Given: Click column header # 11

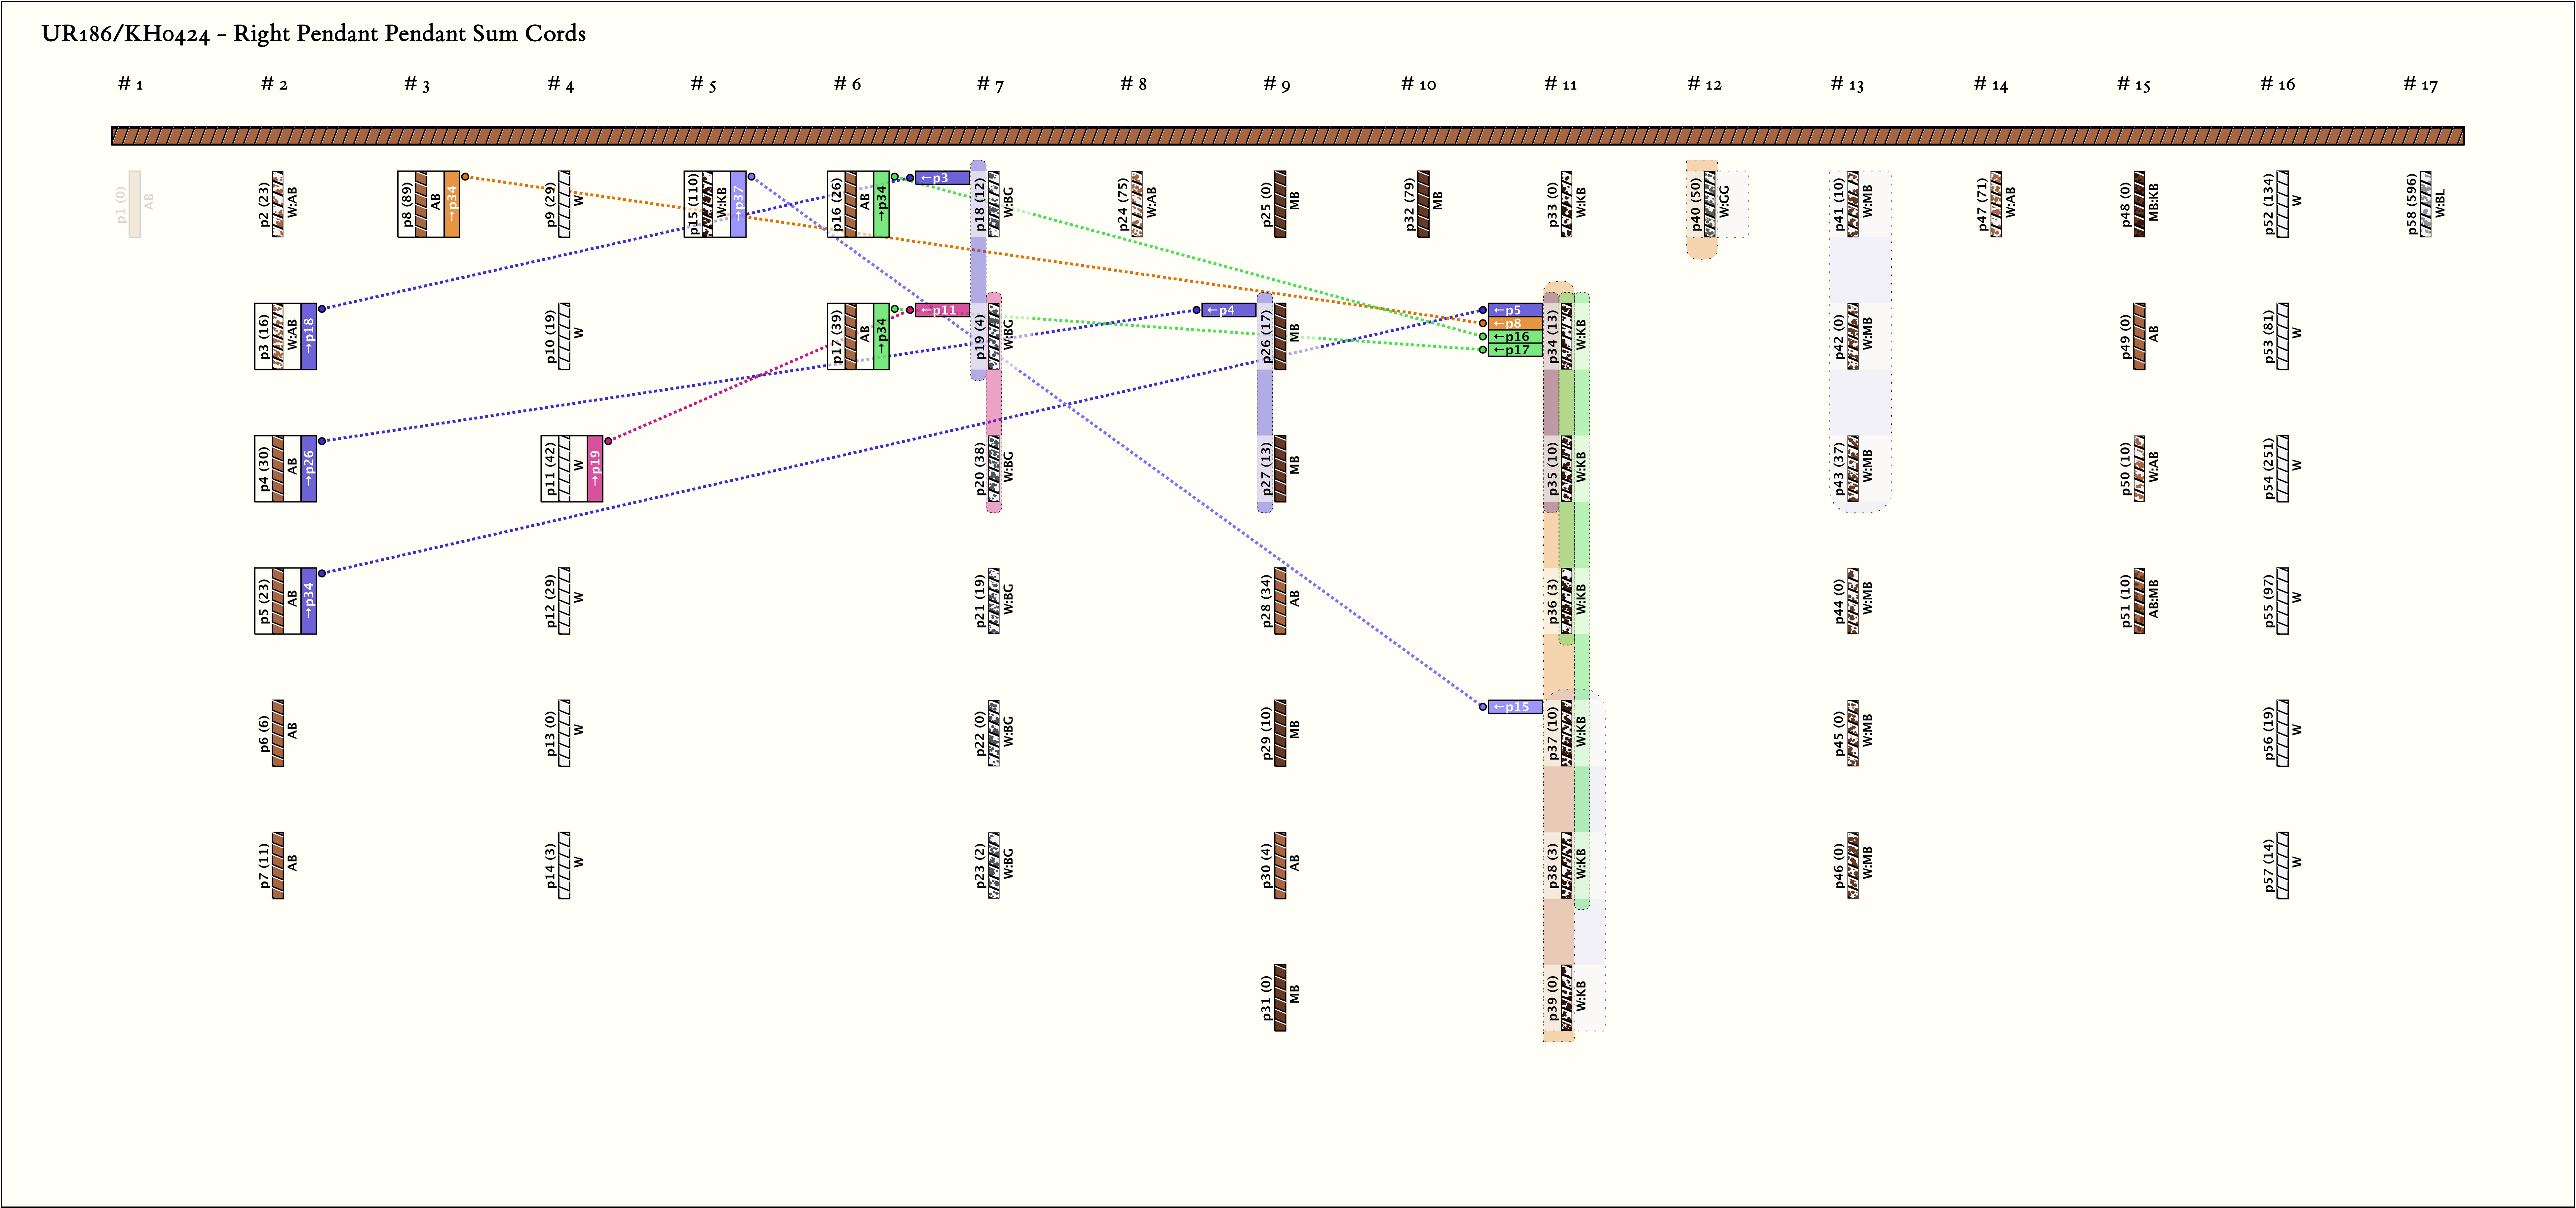Looking at the screenshot, I should [x=1561, y=84].
